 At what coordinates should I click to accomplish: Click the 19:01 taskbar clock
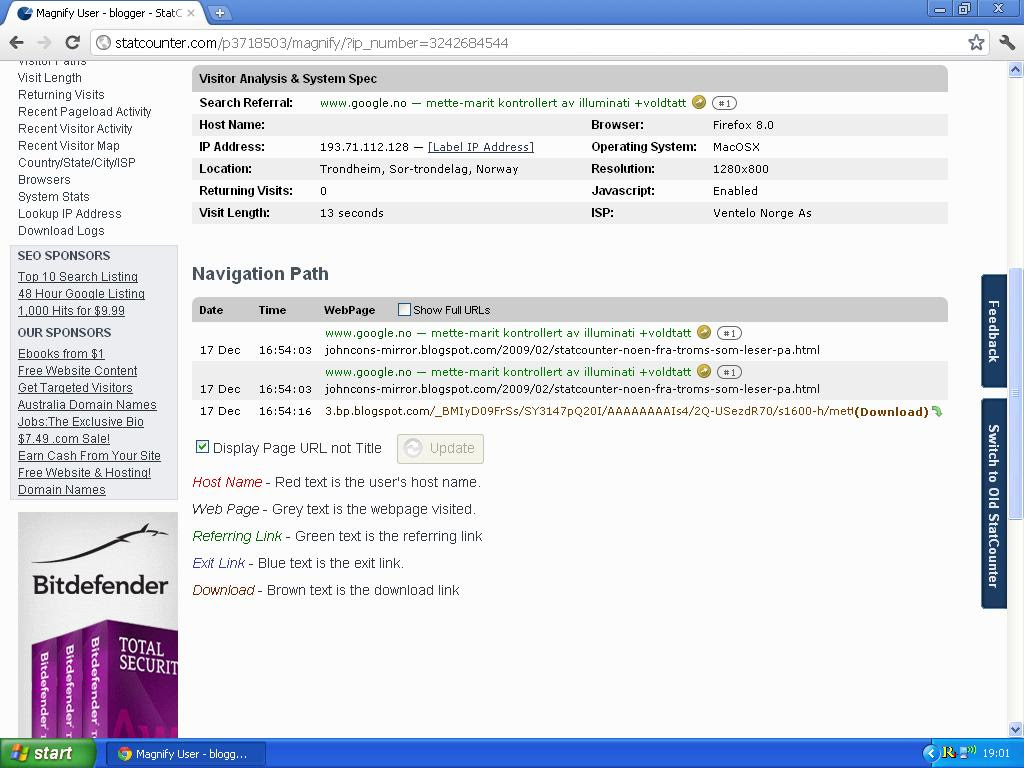point(996,754)
